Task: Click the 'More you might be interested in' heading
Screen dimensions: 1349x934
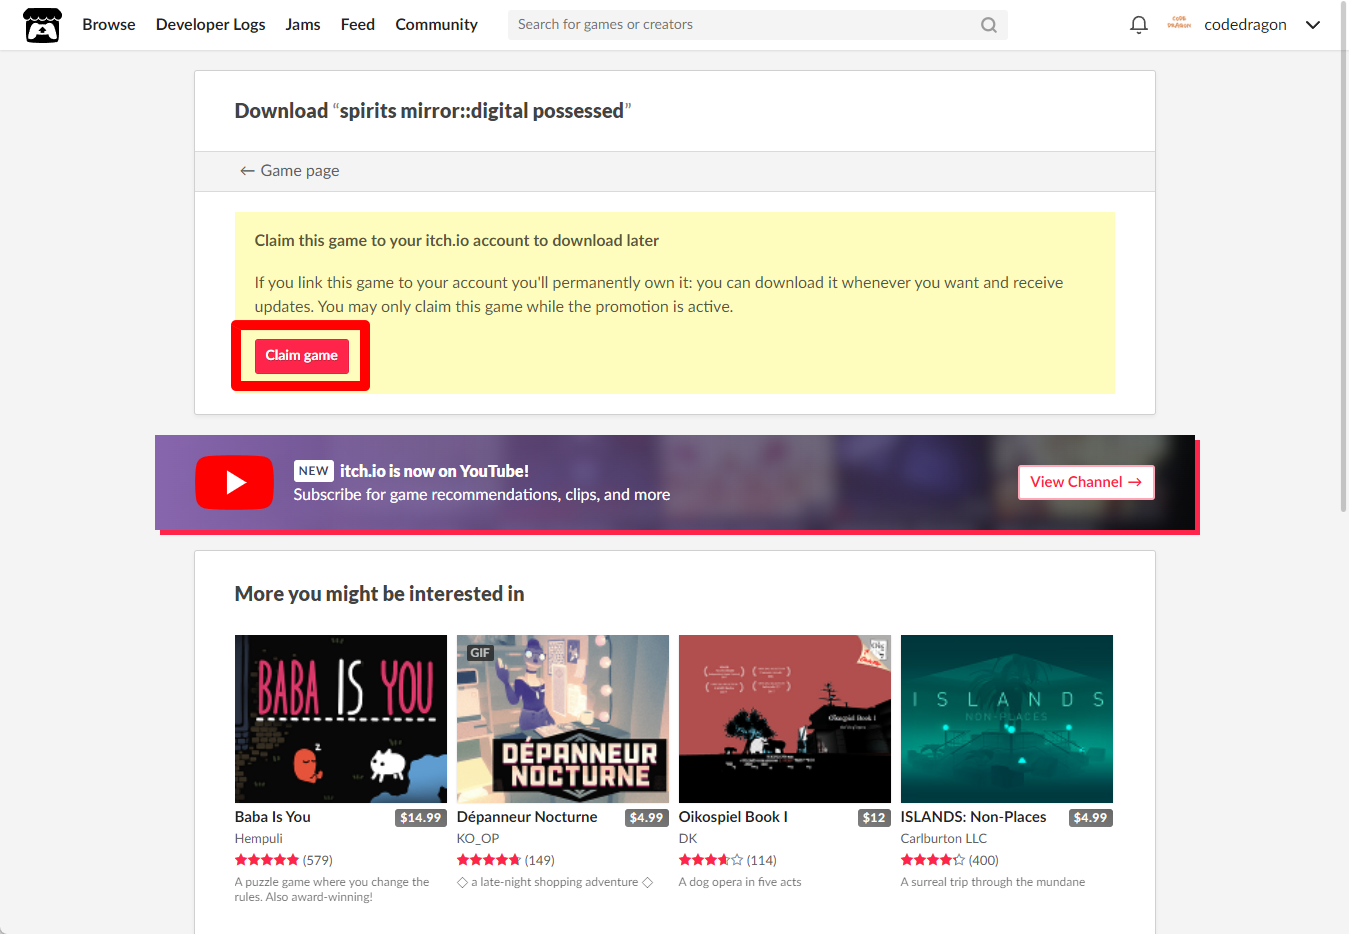Action: 379,594
